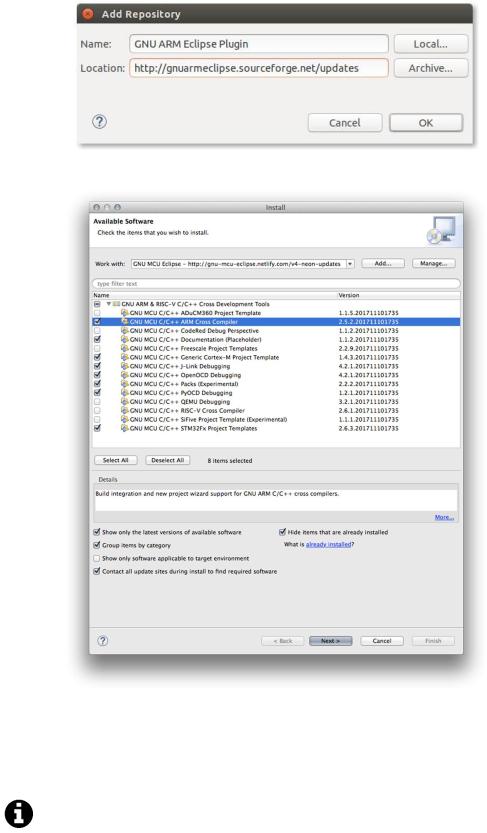Click the Select All button
487x833 pixels.
115,460
